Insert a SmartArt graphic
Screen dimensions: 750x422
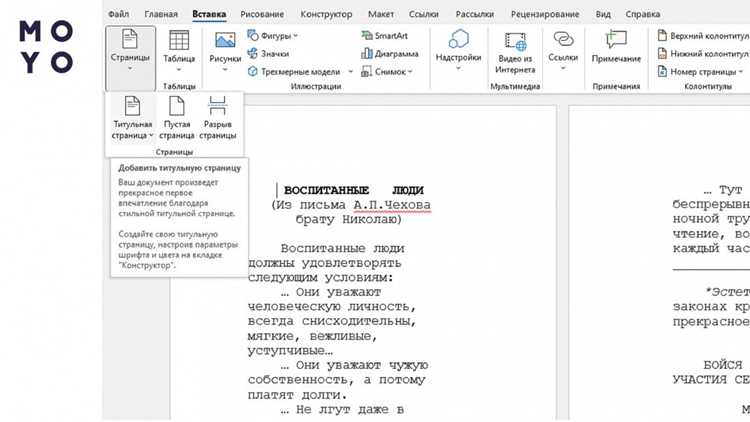(x=385, y=35)
